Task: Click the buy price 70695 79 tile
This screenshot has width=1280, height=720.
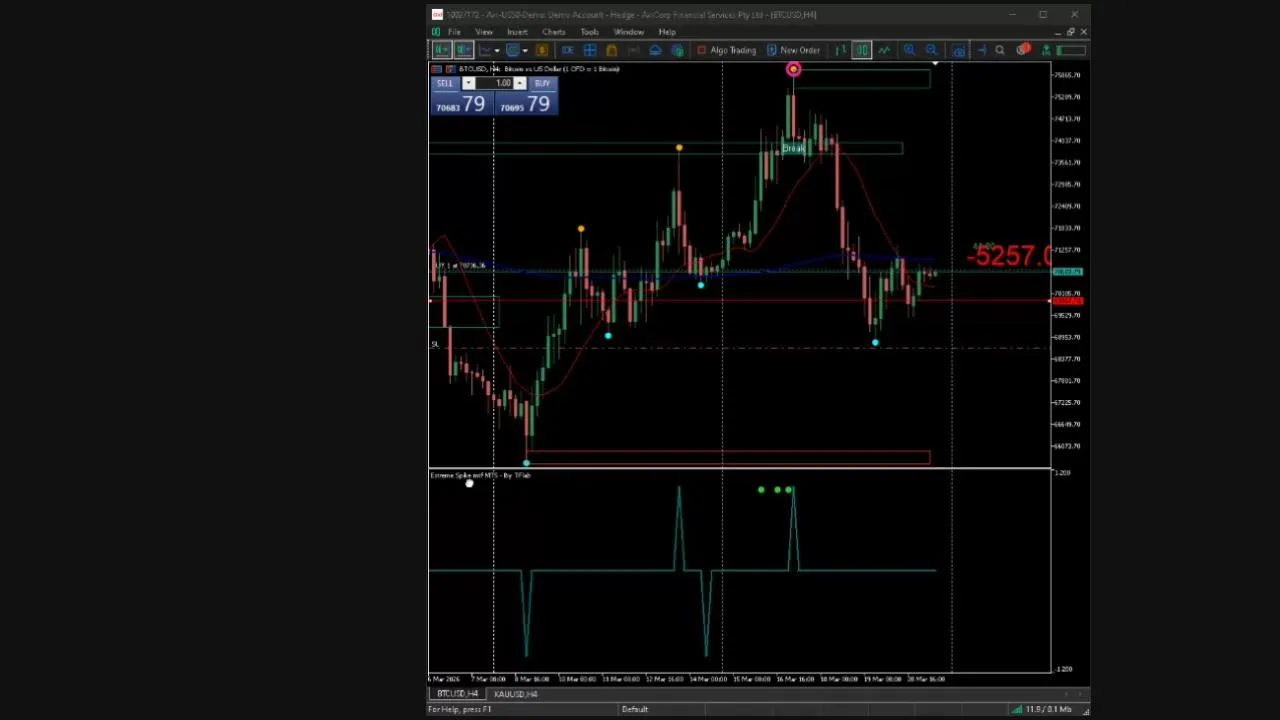Action: tap(526, 103)
